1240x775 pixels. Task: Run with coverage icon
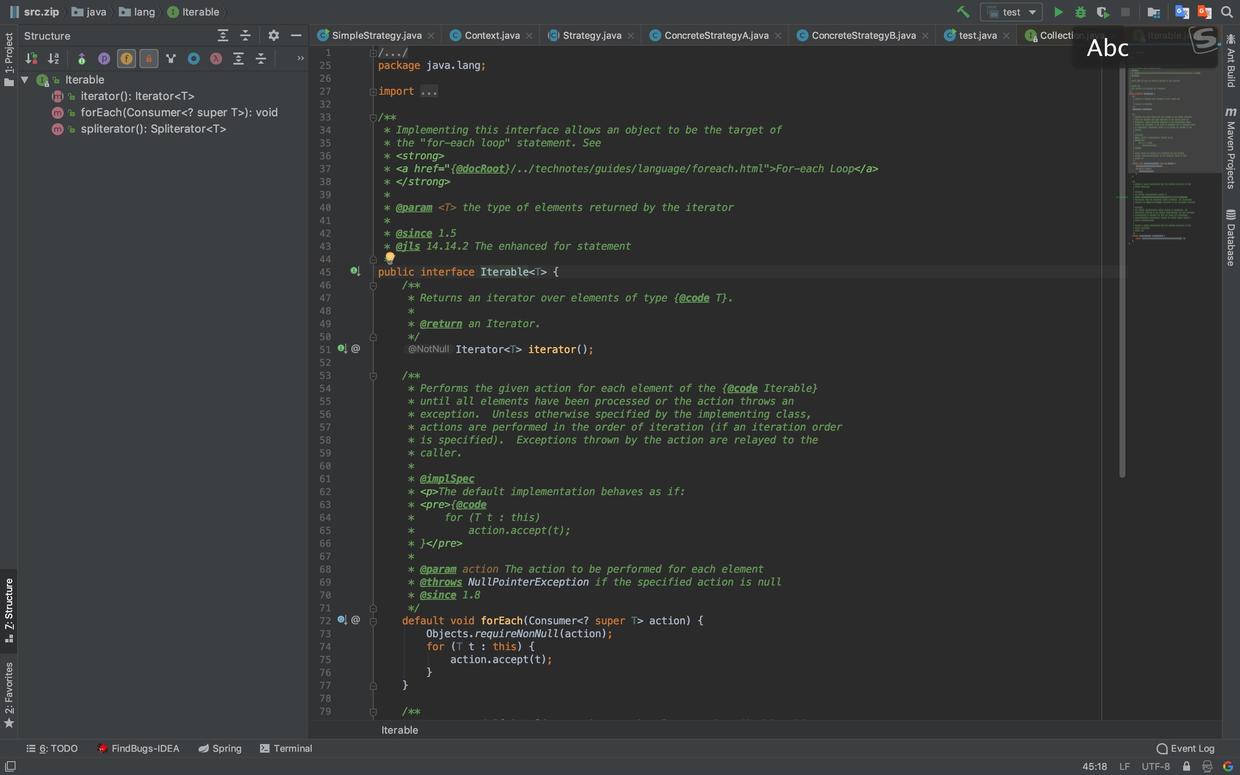click(x=1102, y=12)
